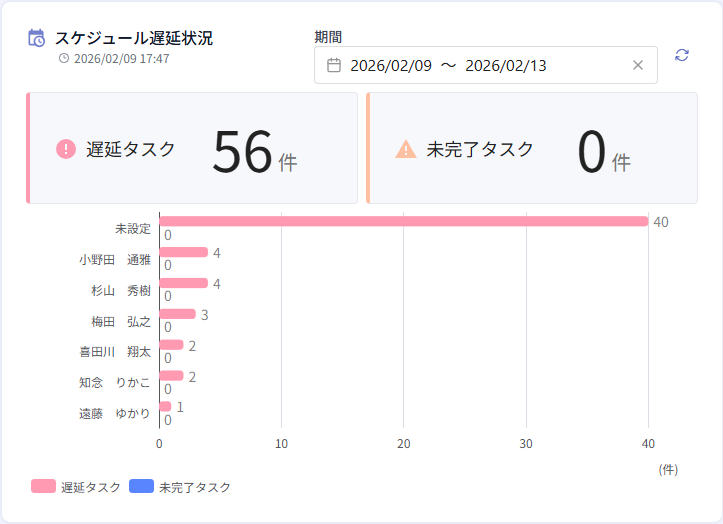Screen dimensions: 723x524
Task: Click the 遠藤 ゆかり name label
Action: [x=115, y=413]
